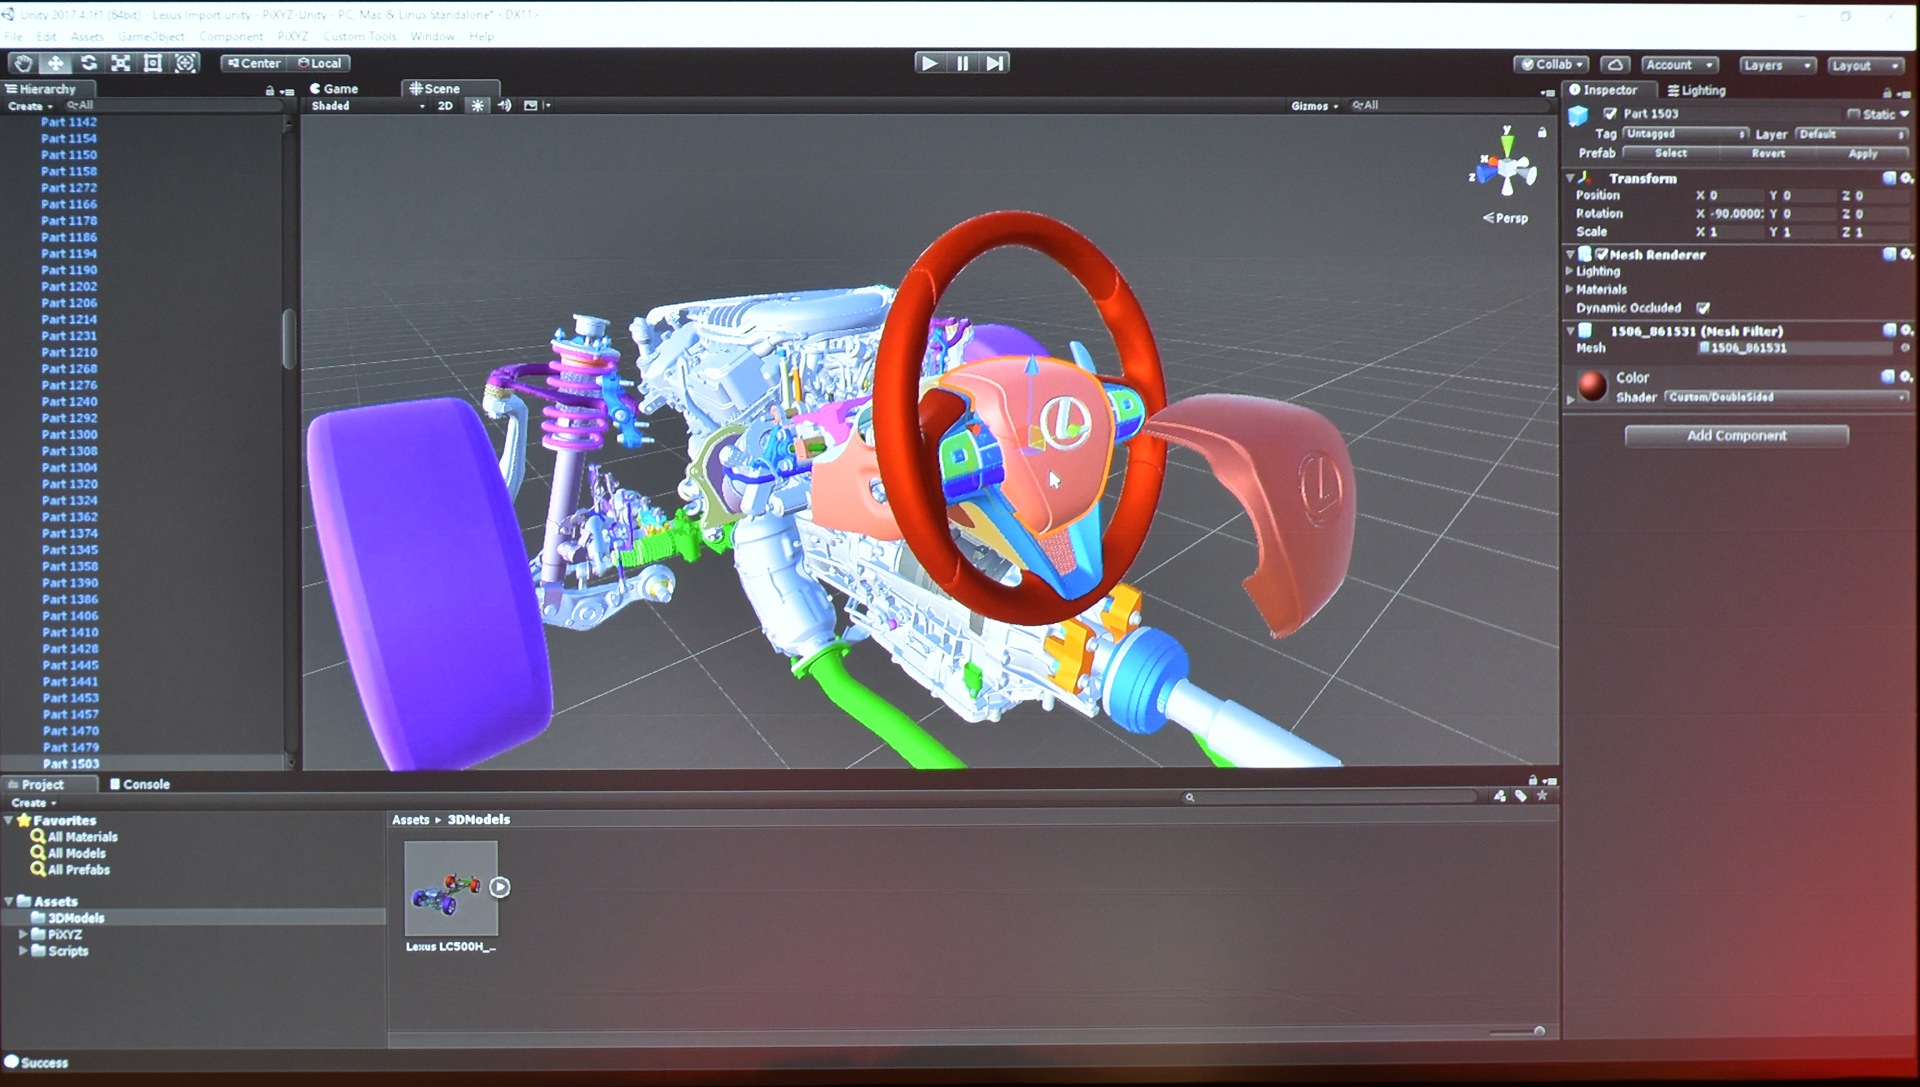
Task: Expand Mesh Renderer Lighting foldout
Action: (x=1569, y=271)
